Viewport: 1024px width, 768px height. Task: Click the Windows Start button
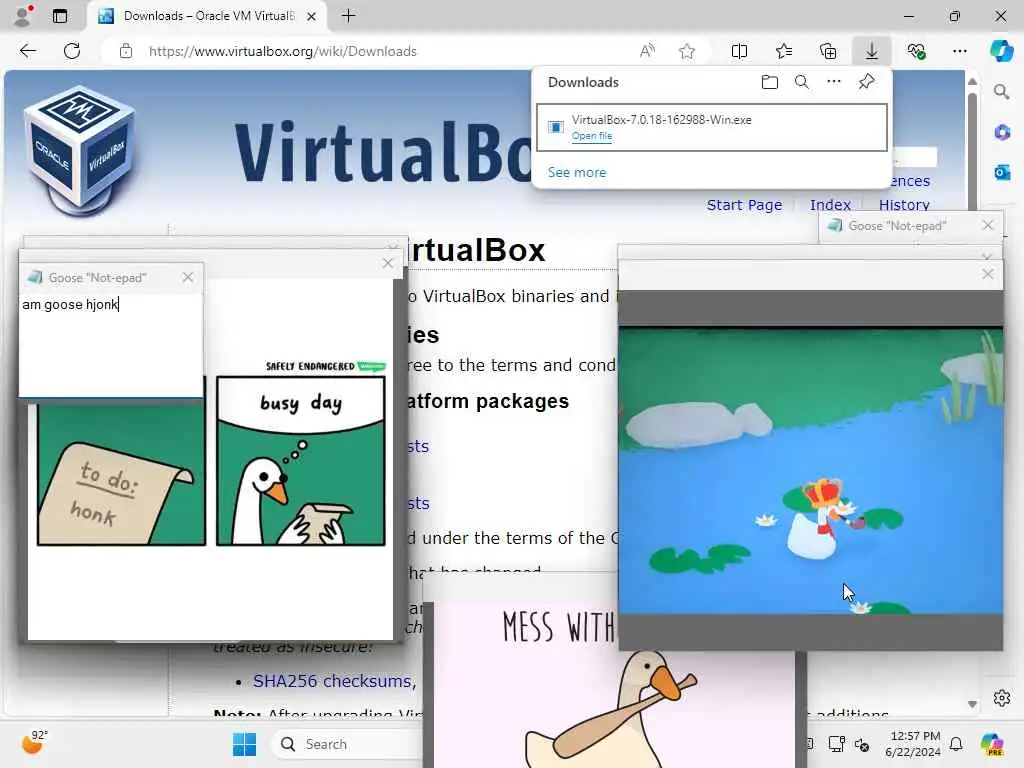click(x=244, y=744)
